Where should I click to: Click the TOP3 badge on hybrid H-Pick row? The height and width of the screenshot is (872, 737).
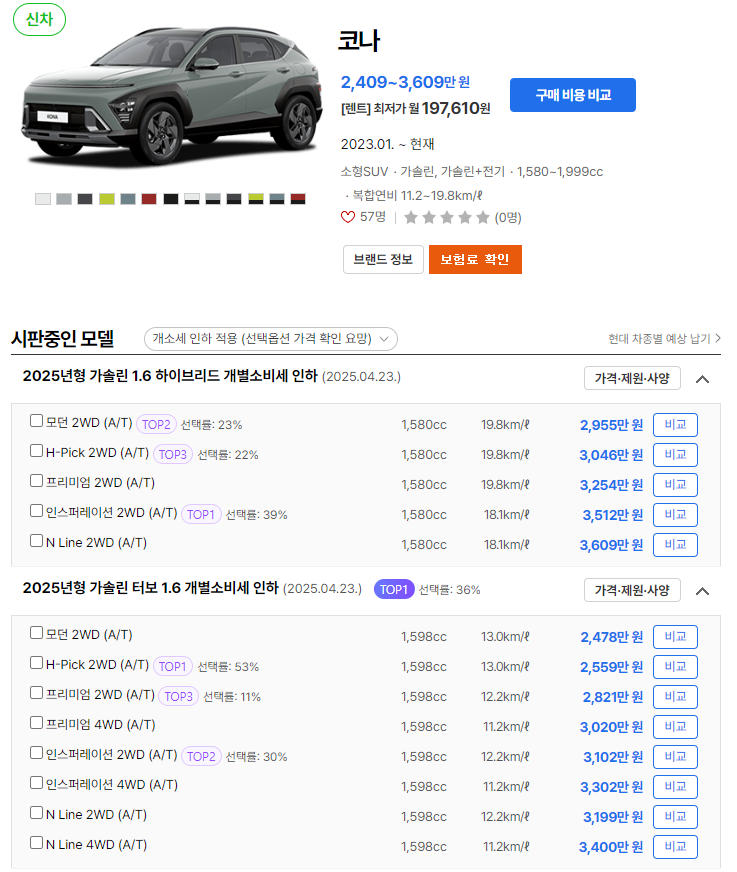tap(172, 454)
